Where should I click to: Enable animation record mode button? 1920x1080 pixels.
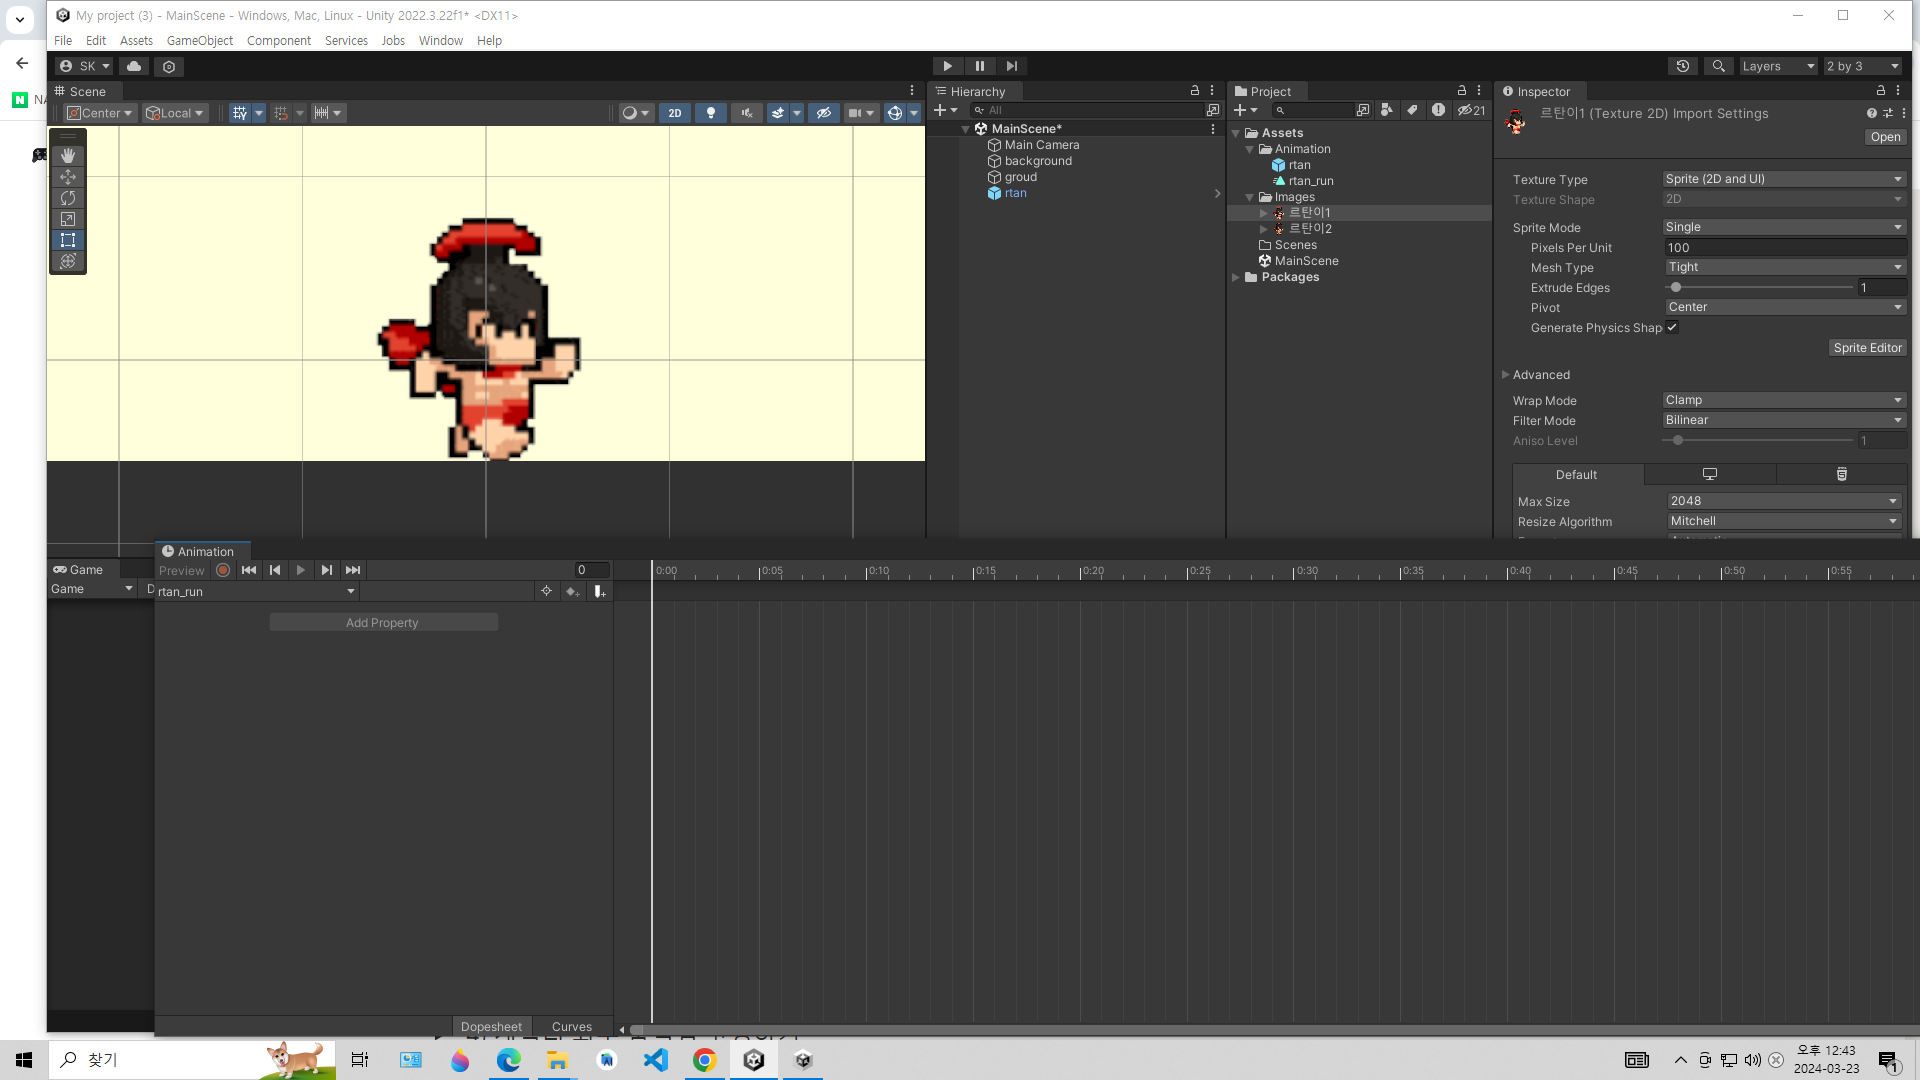tap(223, 570)
